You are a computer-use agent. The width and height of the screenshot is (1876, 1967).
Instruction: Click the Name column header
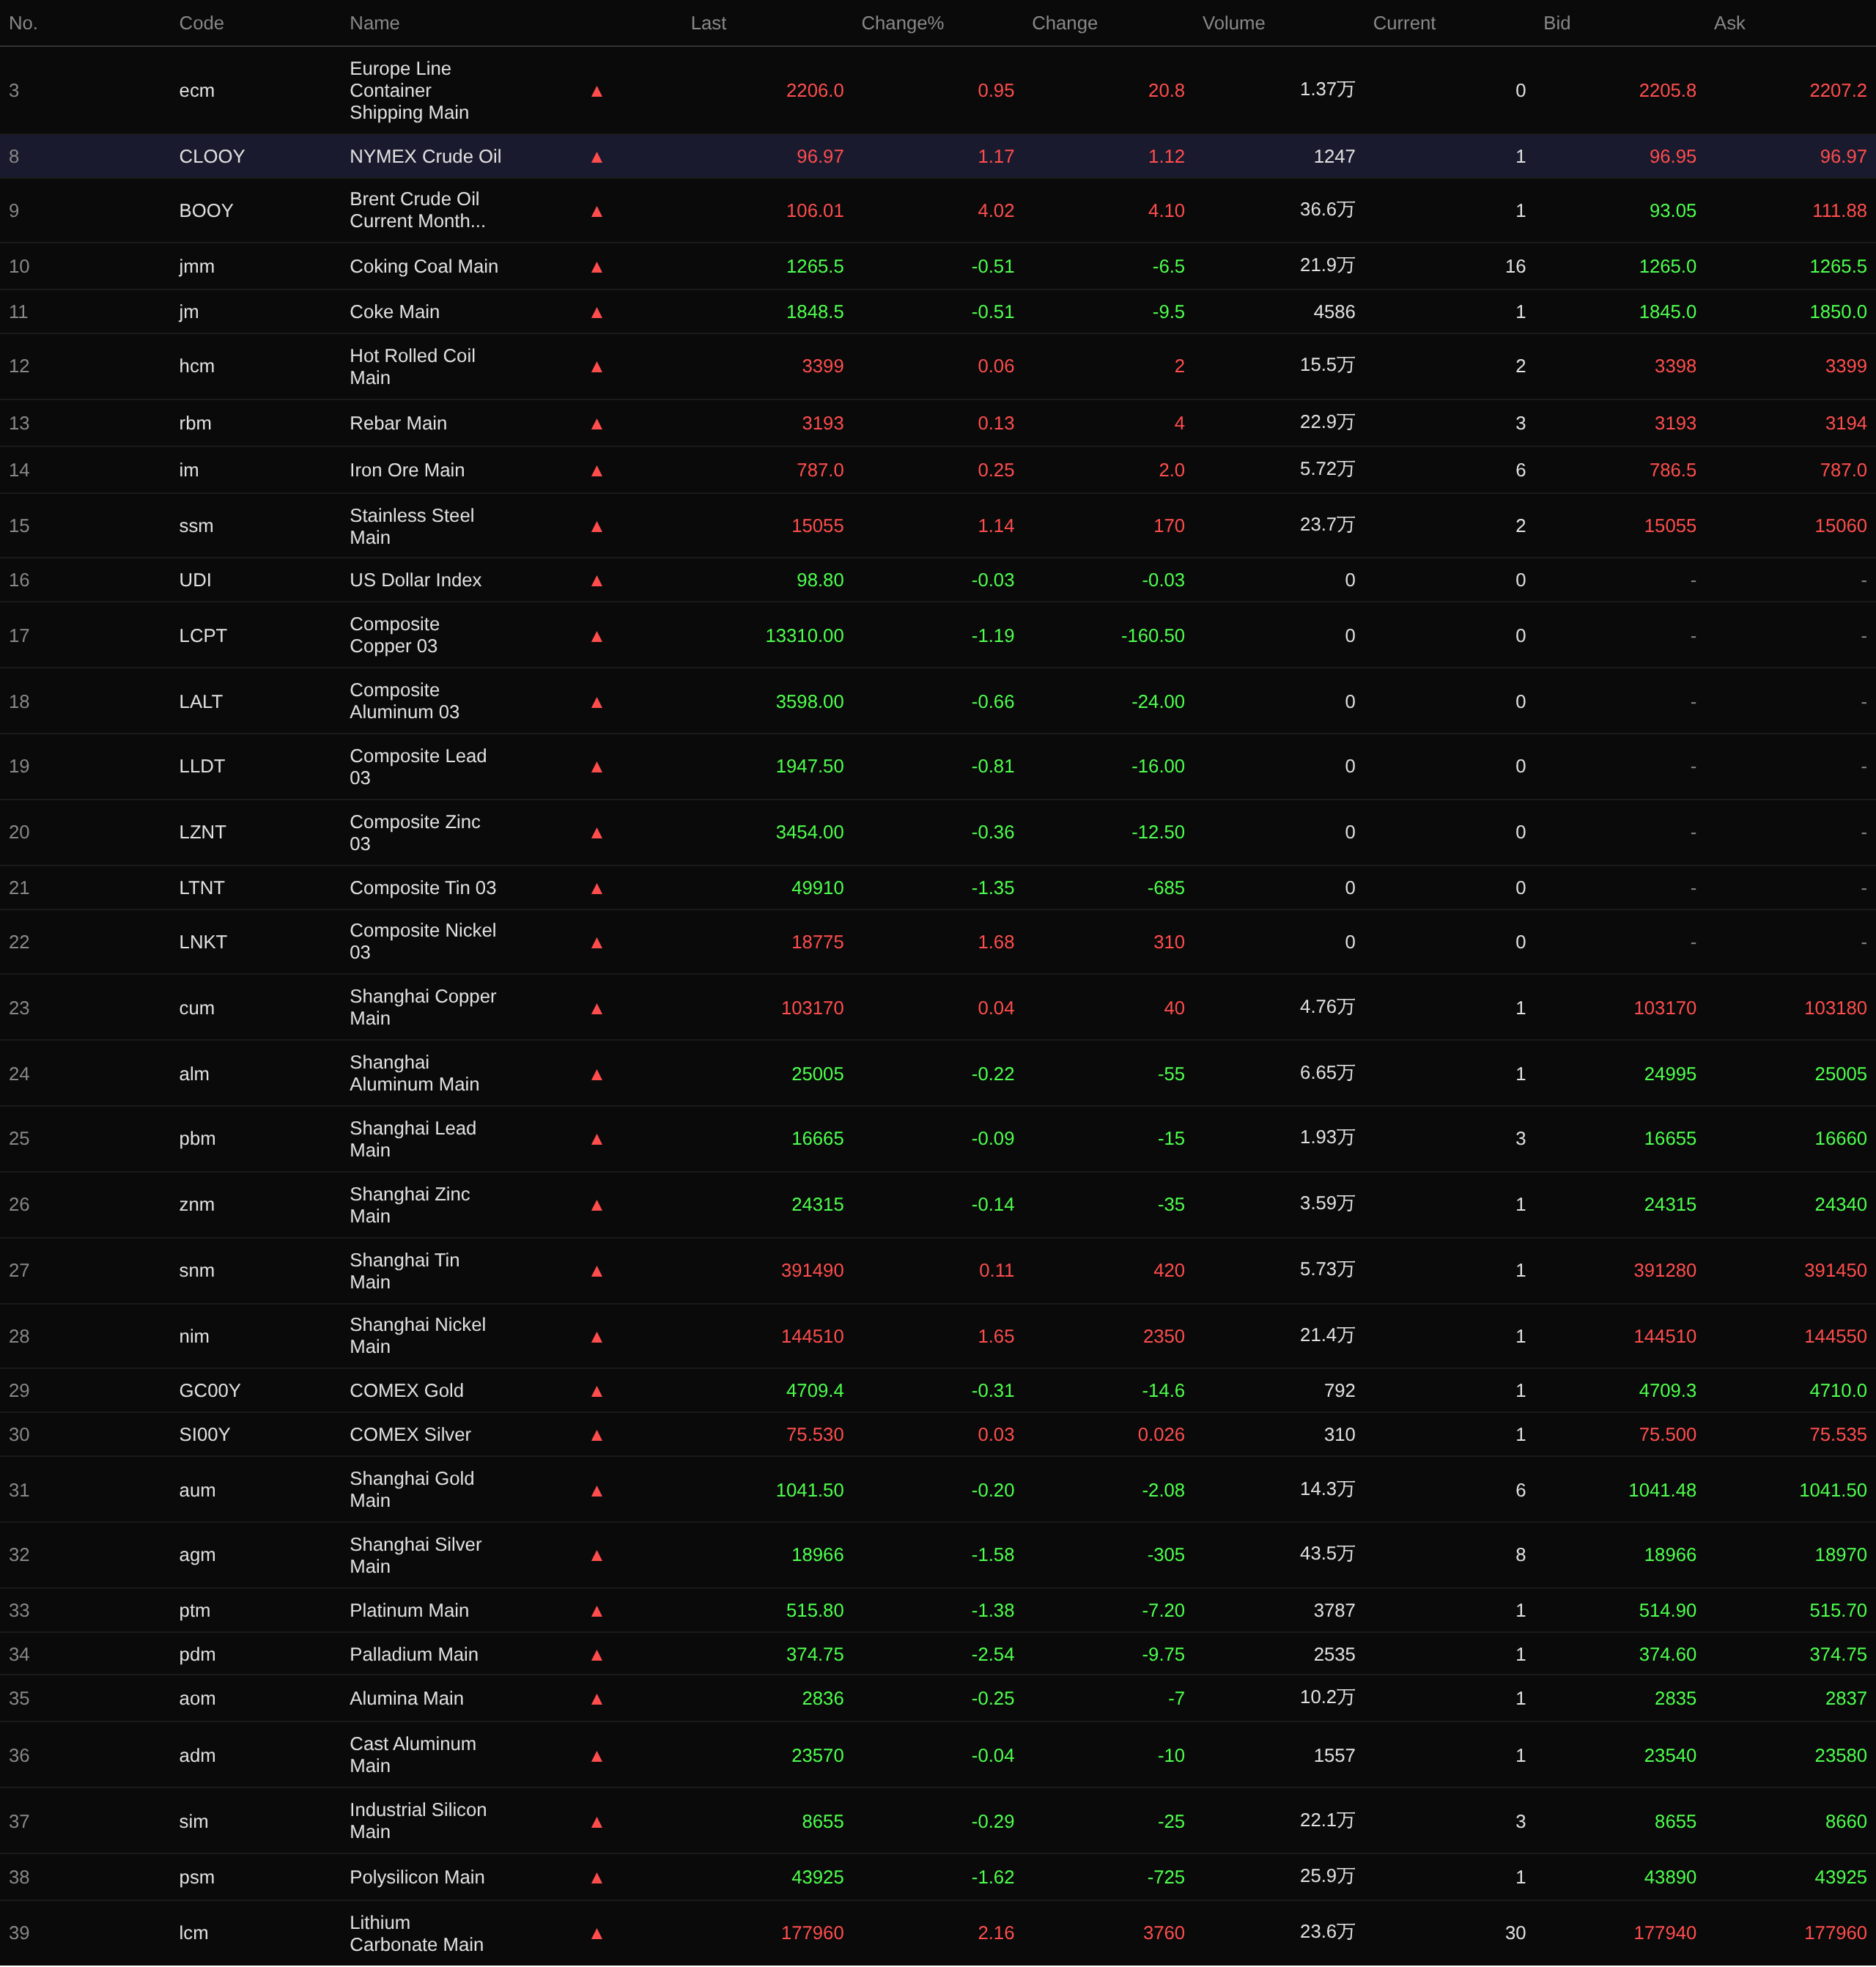(374, 23)
